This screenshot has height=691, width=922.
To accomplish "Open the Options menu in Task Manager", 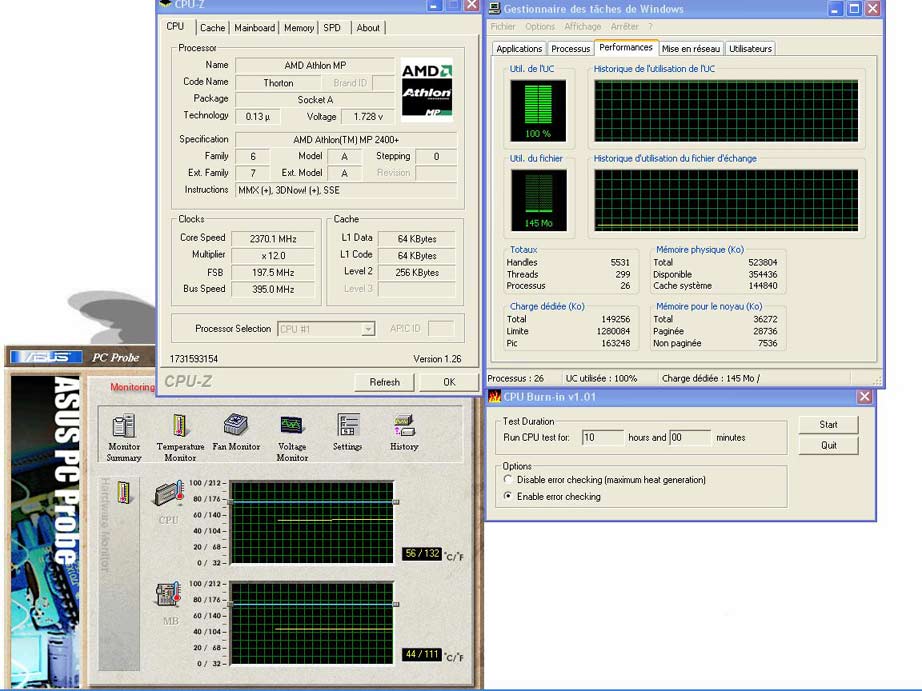I will (x=540, y=26).
